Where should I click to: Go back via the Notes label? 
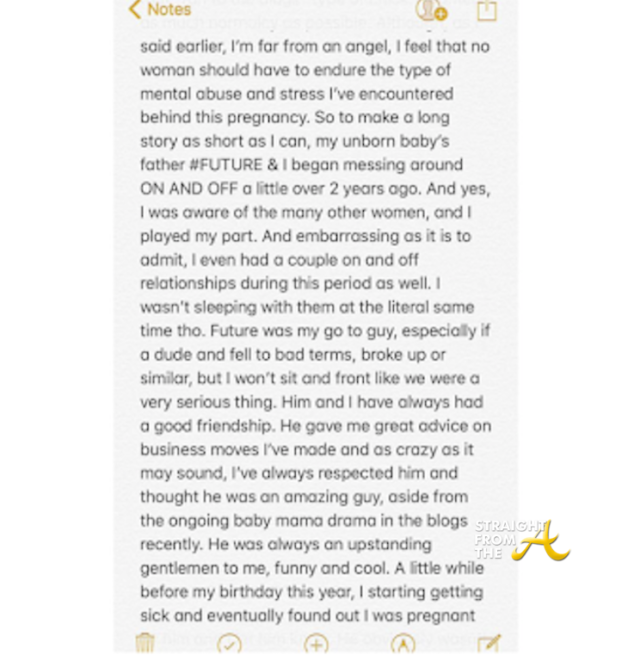[168, 10]
